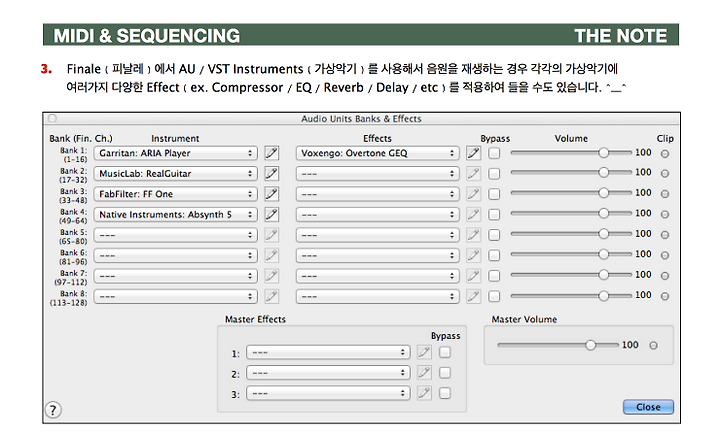Image resolution: width=720 pixels, height=434 pixels.
Task: Open Bank 5 instrument dropdown
Action: (175, 235)
